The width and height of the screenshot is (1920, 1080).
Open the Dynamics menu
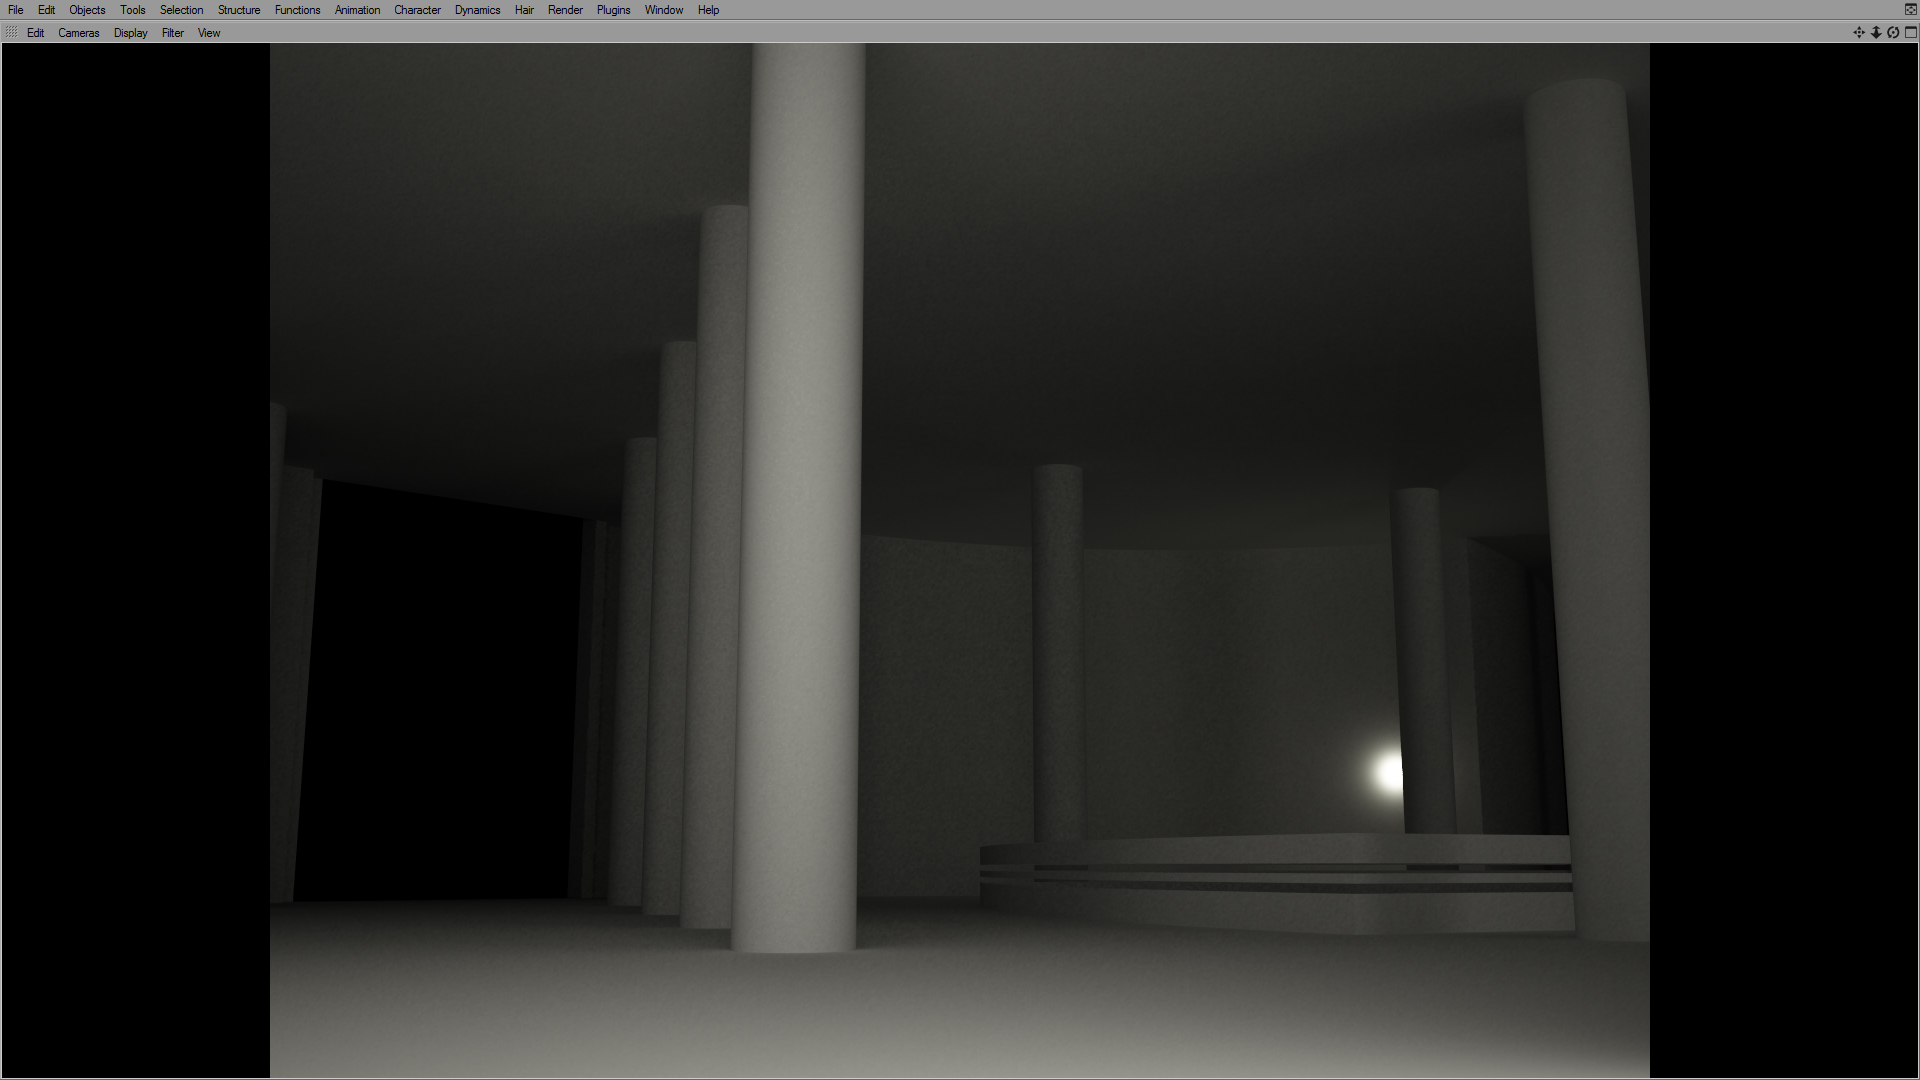(x=477, y=10)
